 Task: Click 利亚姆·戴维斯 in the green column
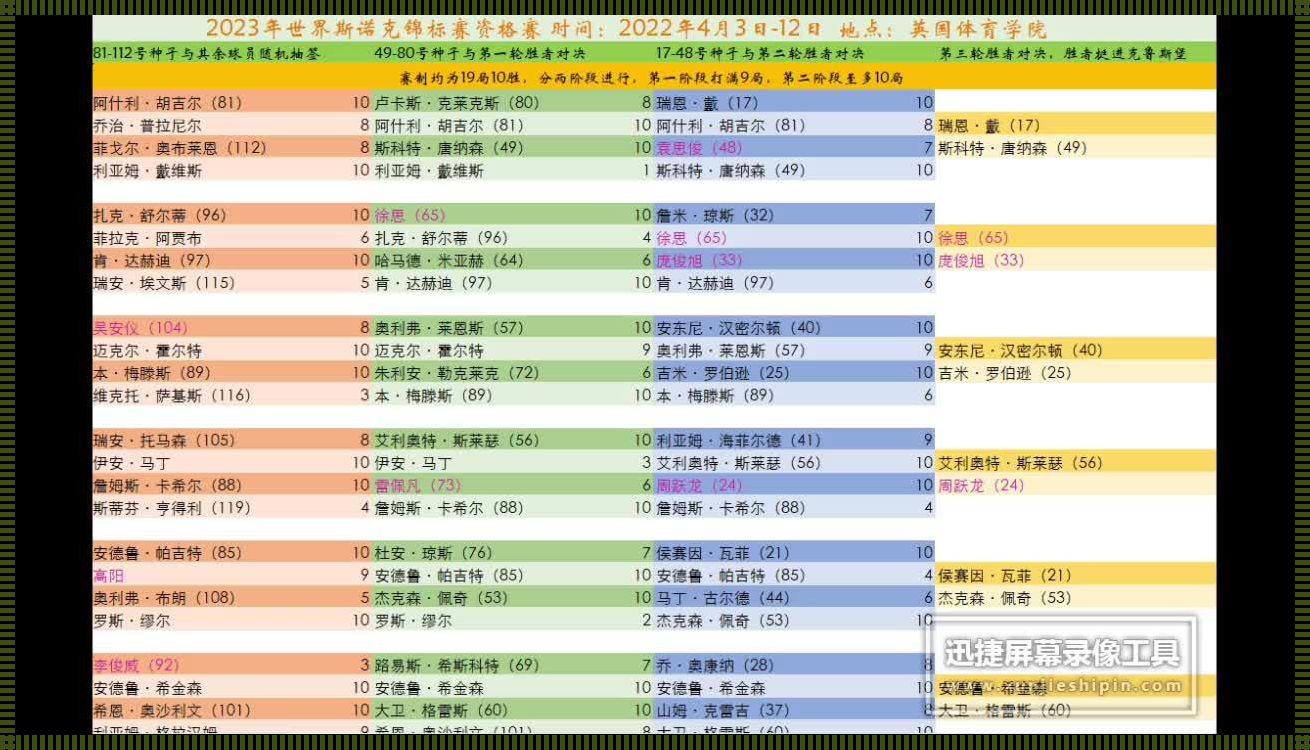coord(428,171)
